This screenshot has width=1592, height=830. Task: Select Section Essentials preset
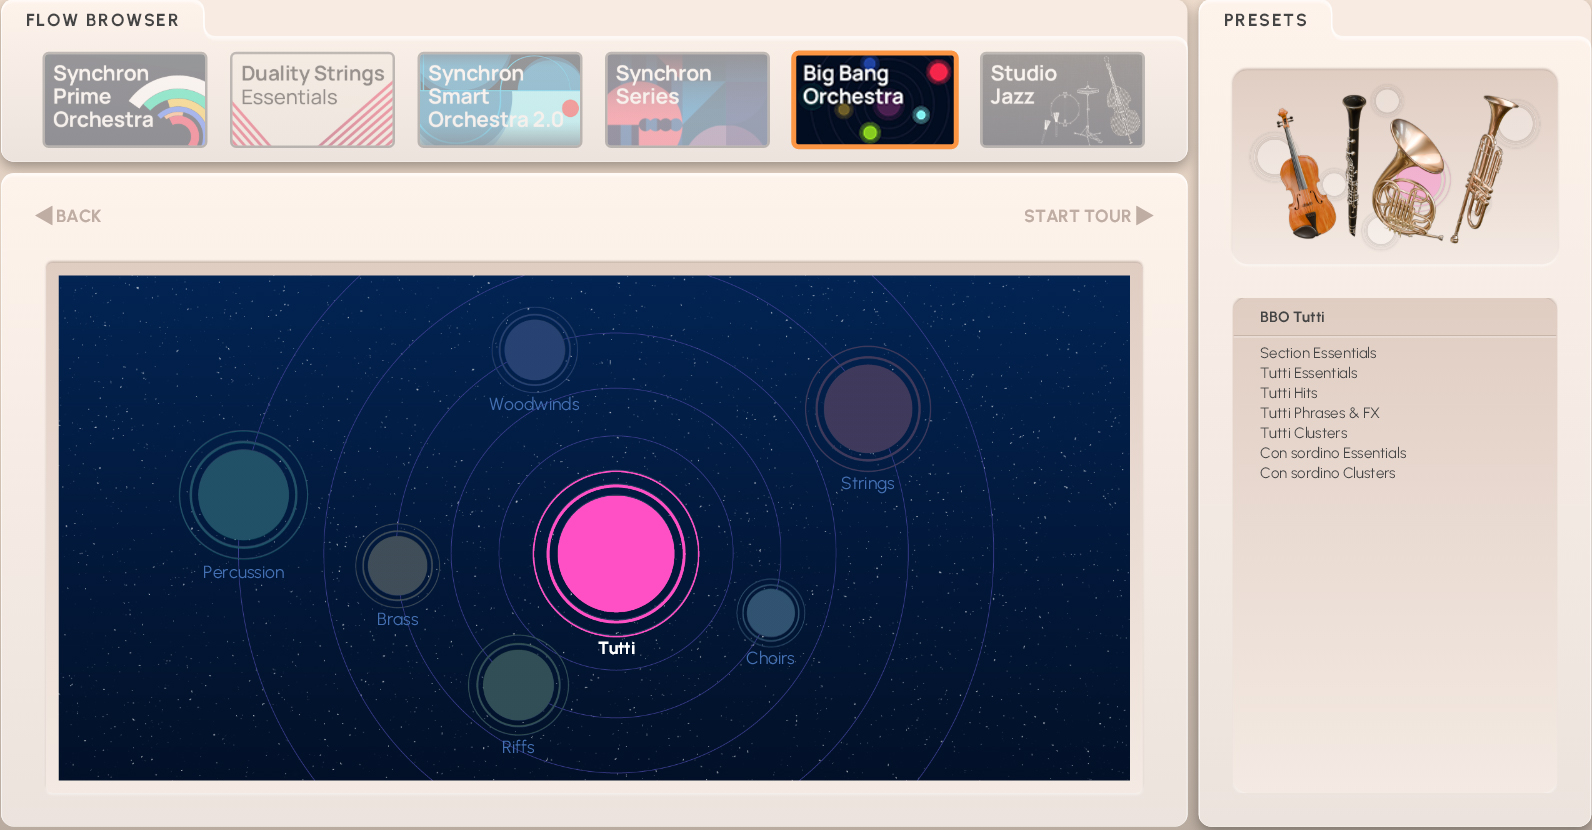[x=1318, y=353]
